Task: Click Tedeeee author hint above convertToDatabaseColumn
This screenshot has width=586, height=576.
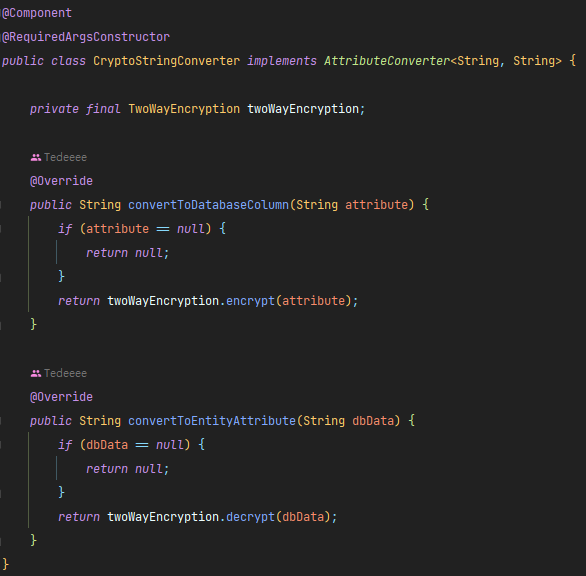Action: [x=65, y=157]
